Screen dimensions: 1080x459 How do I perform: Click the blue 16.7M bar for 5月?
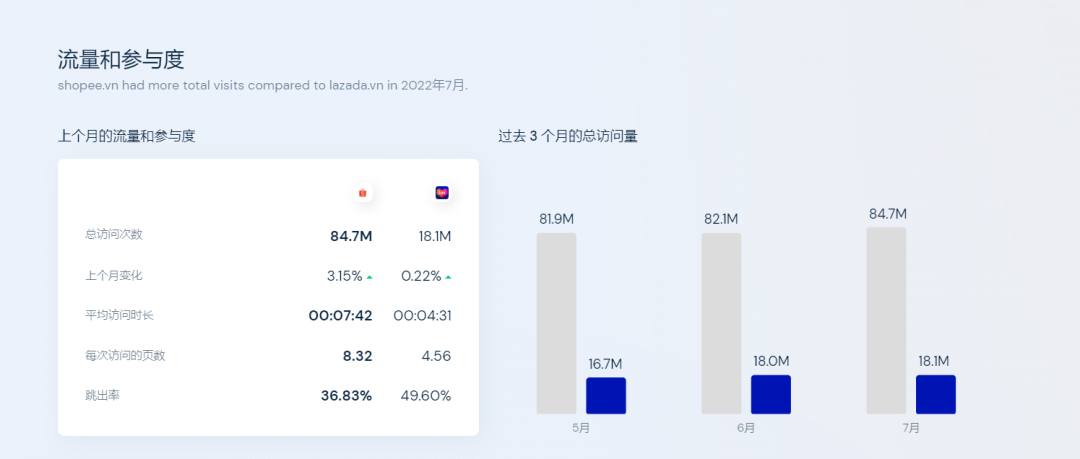pyautogui.click(x=606, y=396)
